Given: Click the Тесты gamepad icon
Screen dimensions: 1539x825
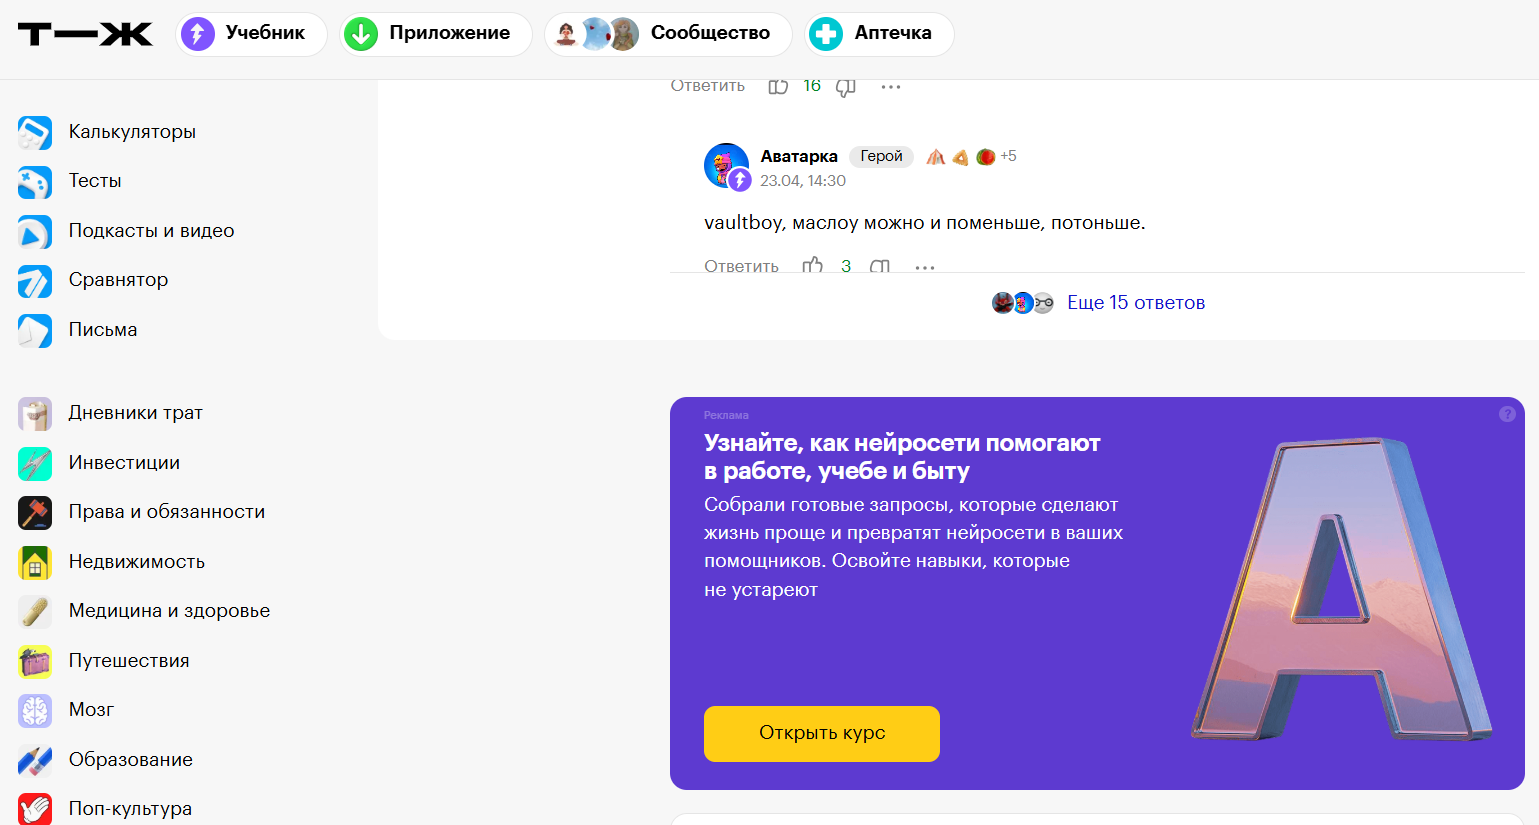Looking at the screenshot, I should point(35,181).
